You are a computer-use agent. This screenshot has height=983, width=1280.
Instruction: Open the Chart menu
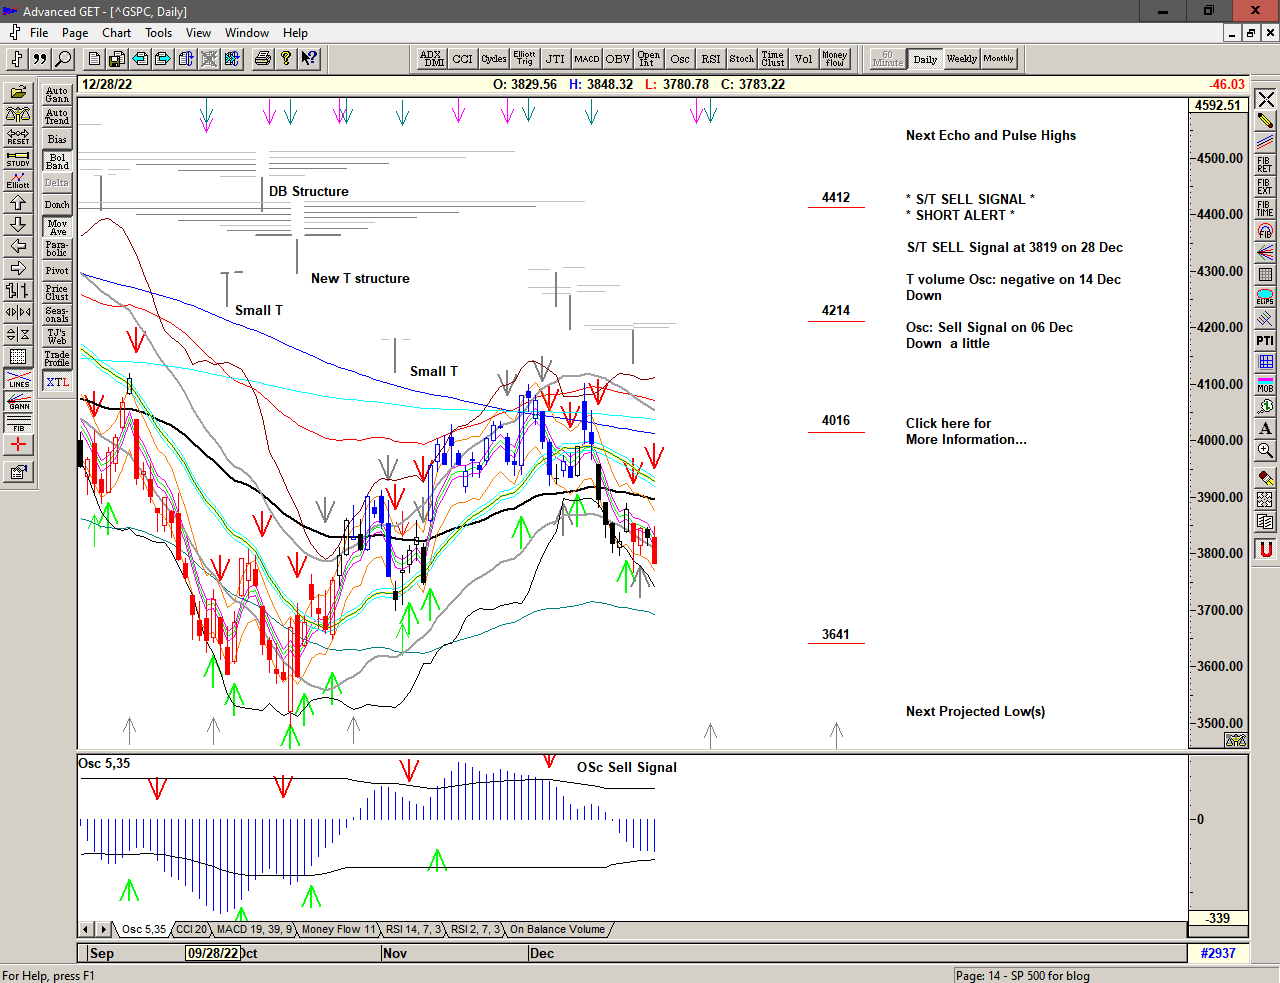pyautogui.click(x=116, y=33)
